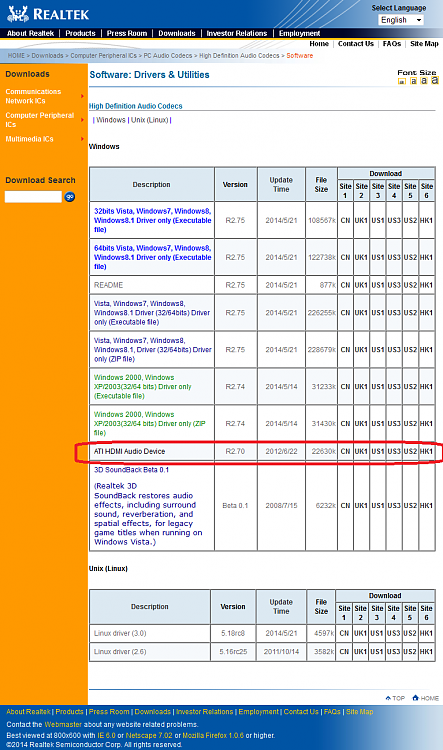Jump to Windows section anchor link
This screenshot has width=443, height=750.
click(111, 120)
